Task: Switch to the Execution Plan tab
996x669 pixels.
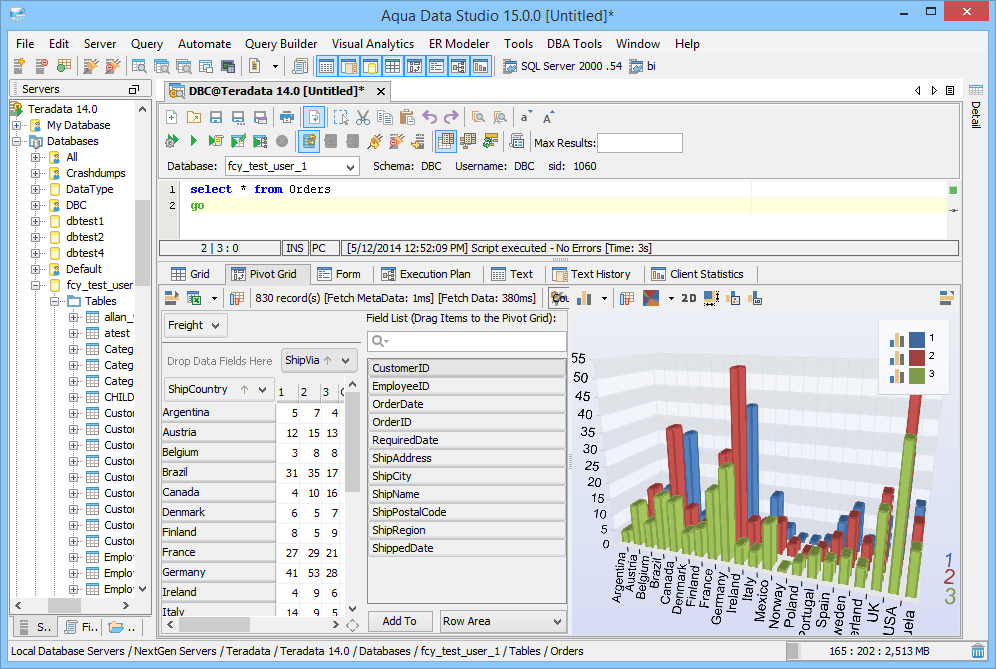Action: 426,274
